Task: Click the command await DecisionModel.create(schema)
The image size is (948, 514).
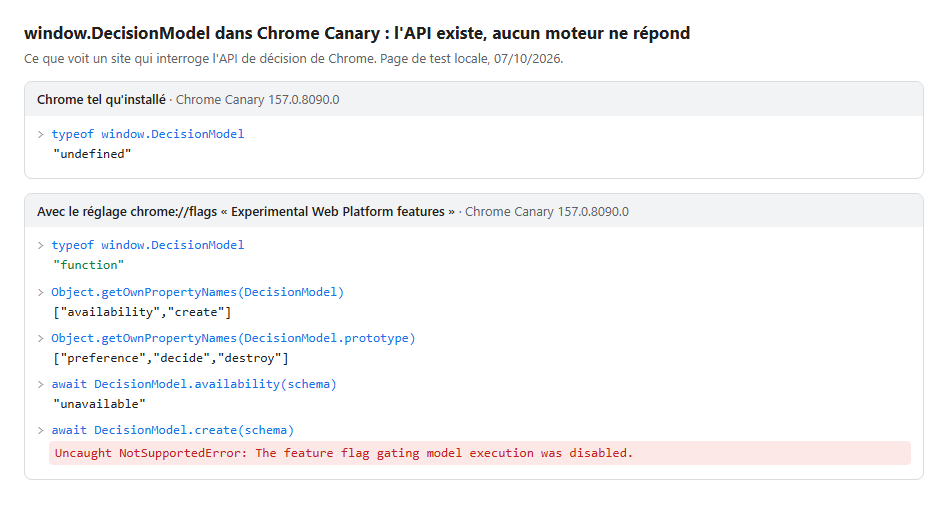Action: pyautogui.click(x=172, y=430)
